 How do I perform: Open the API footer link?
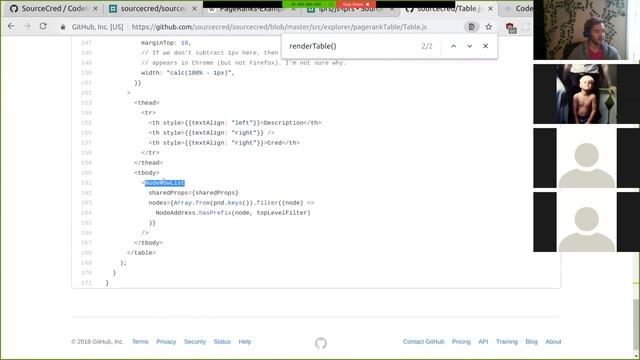click(483, 342)
